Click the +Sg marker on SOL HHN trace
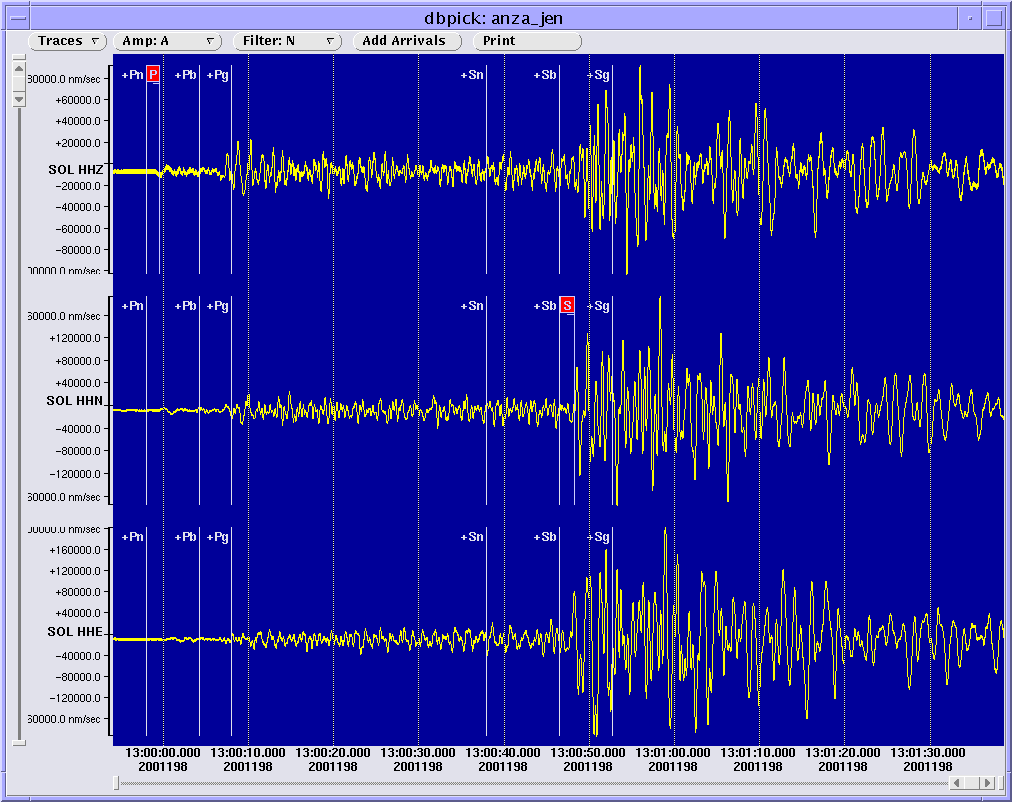The height and width of the screenshot is (802, 1012). pyautogui.click(x=598, y=306)
